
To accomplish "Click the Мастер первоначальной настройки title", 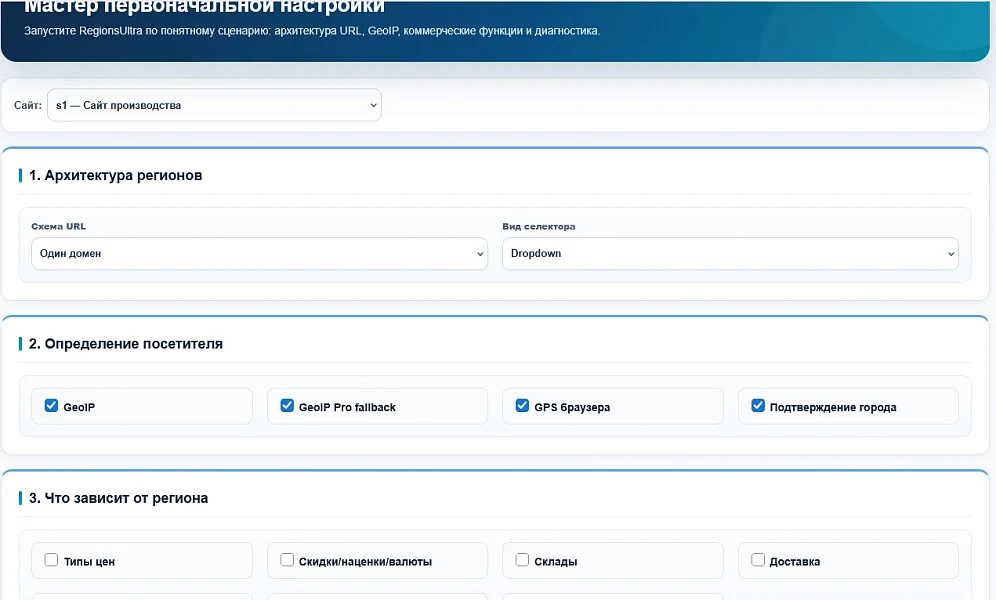I will pos(205,6).
